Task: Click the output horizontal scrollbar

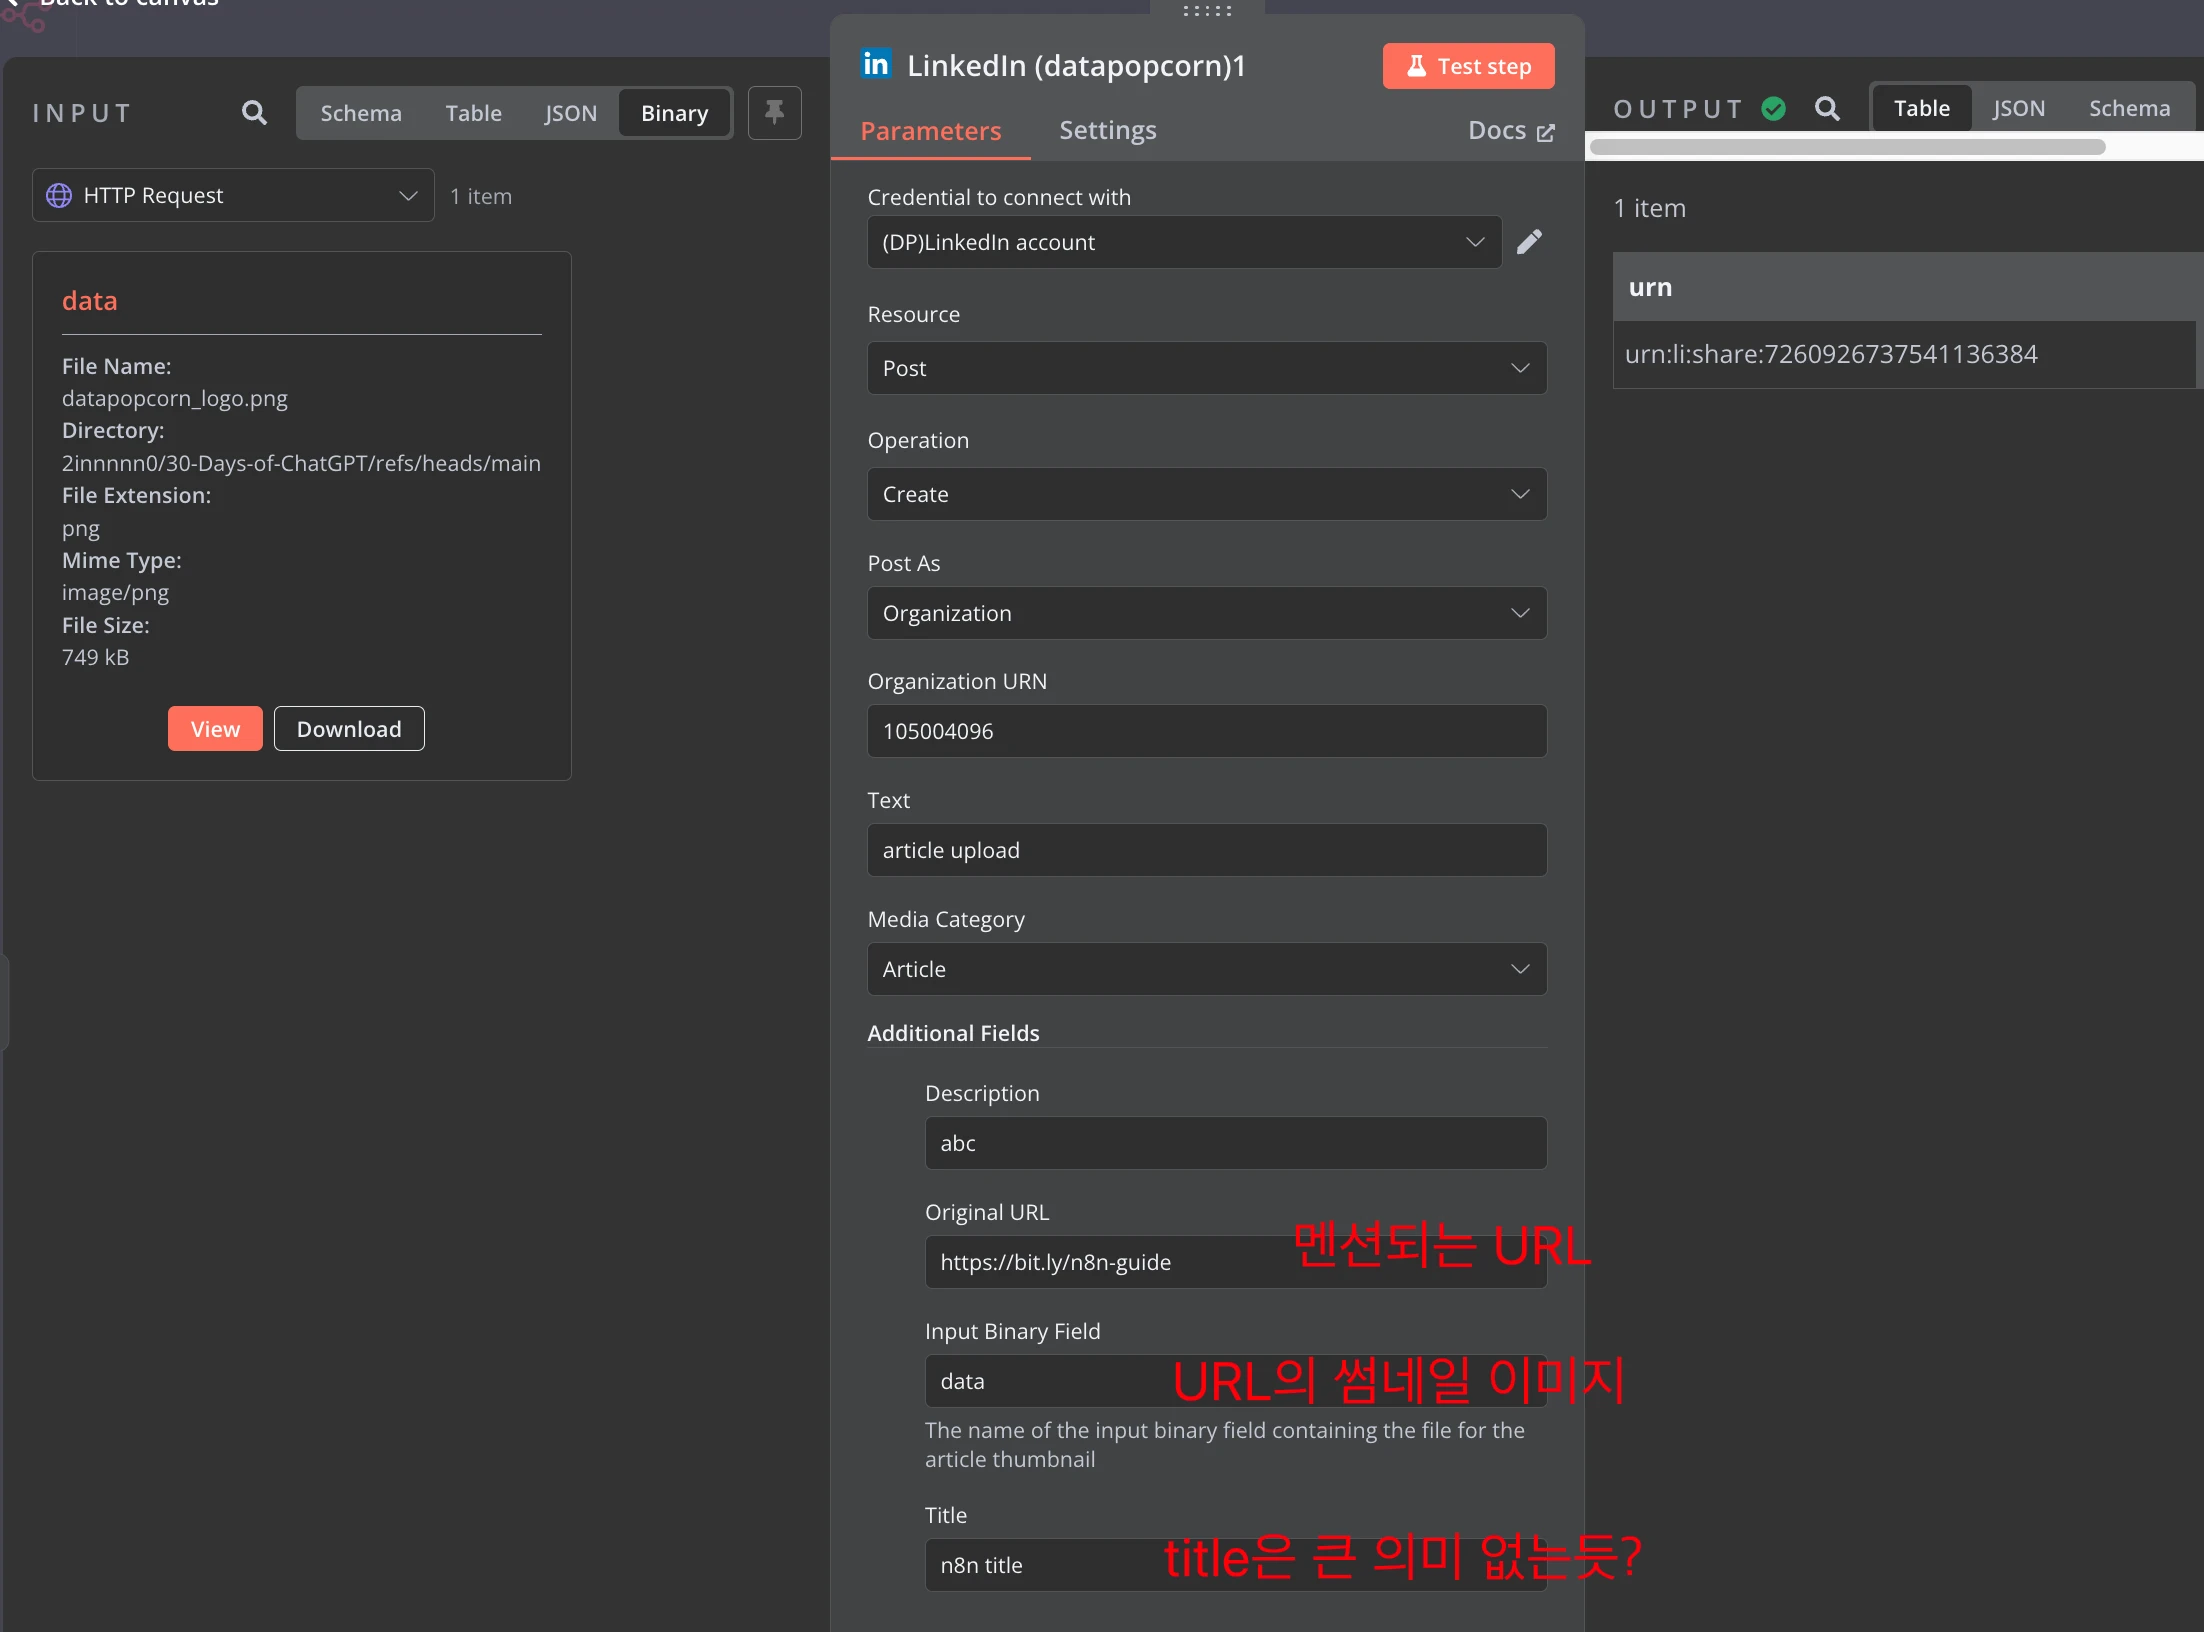Action: [x=1847, y=147]
